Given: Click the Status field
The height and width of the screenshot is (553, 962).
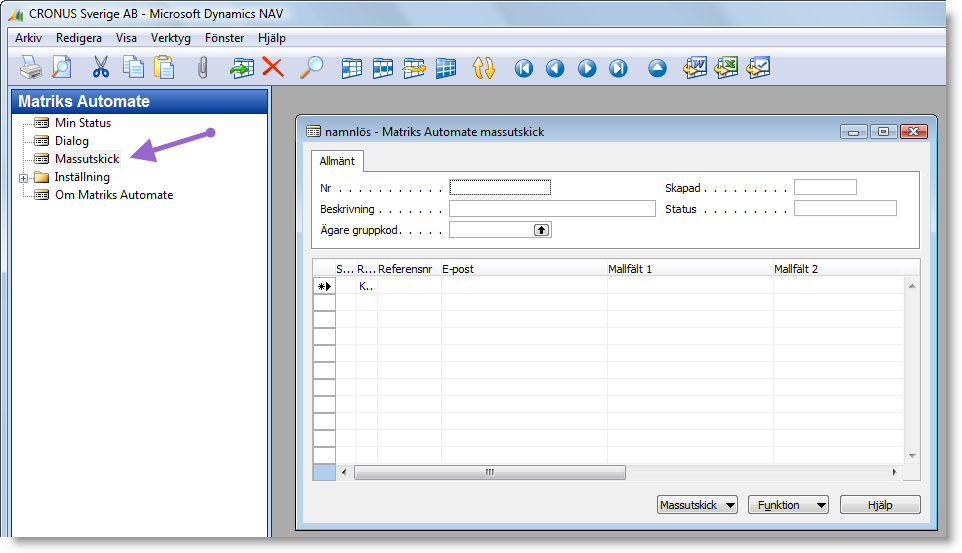Looking at the screenshot, I should (845, 209).
